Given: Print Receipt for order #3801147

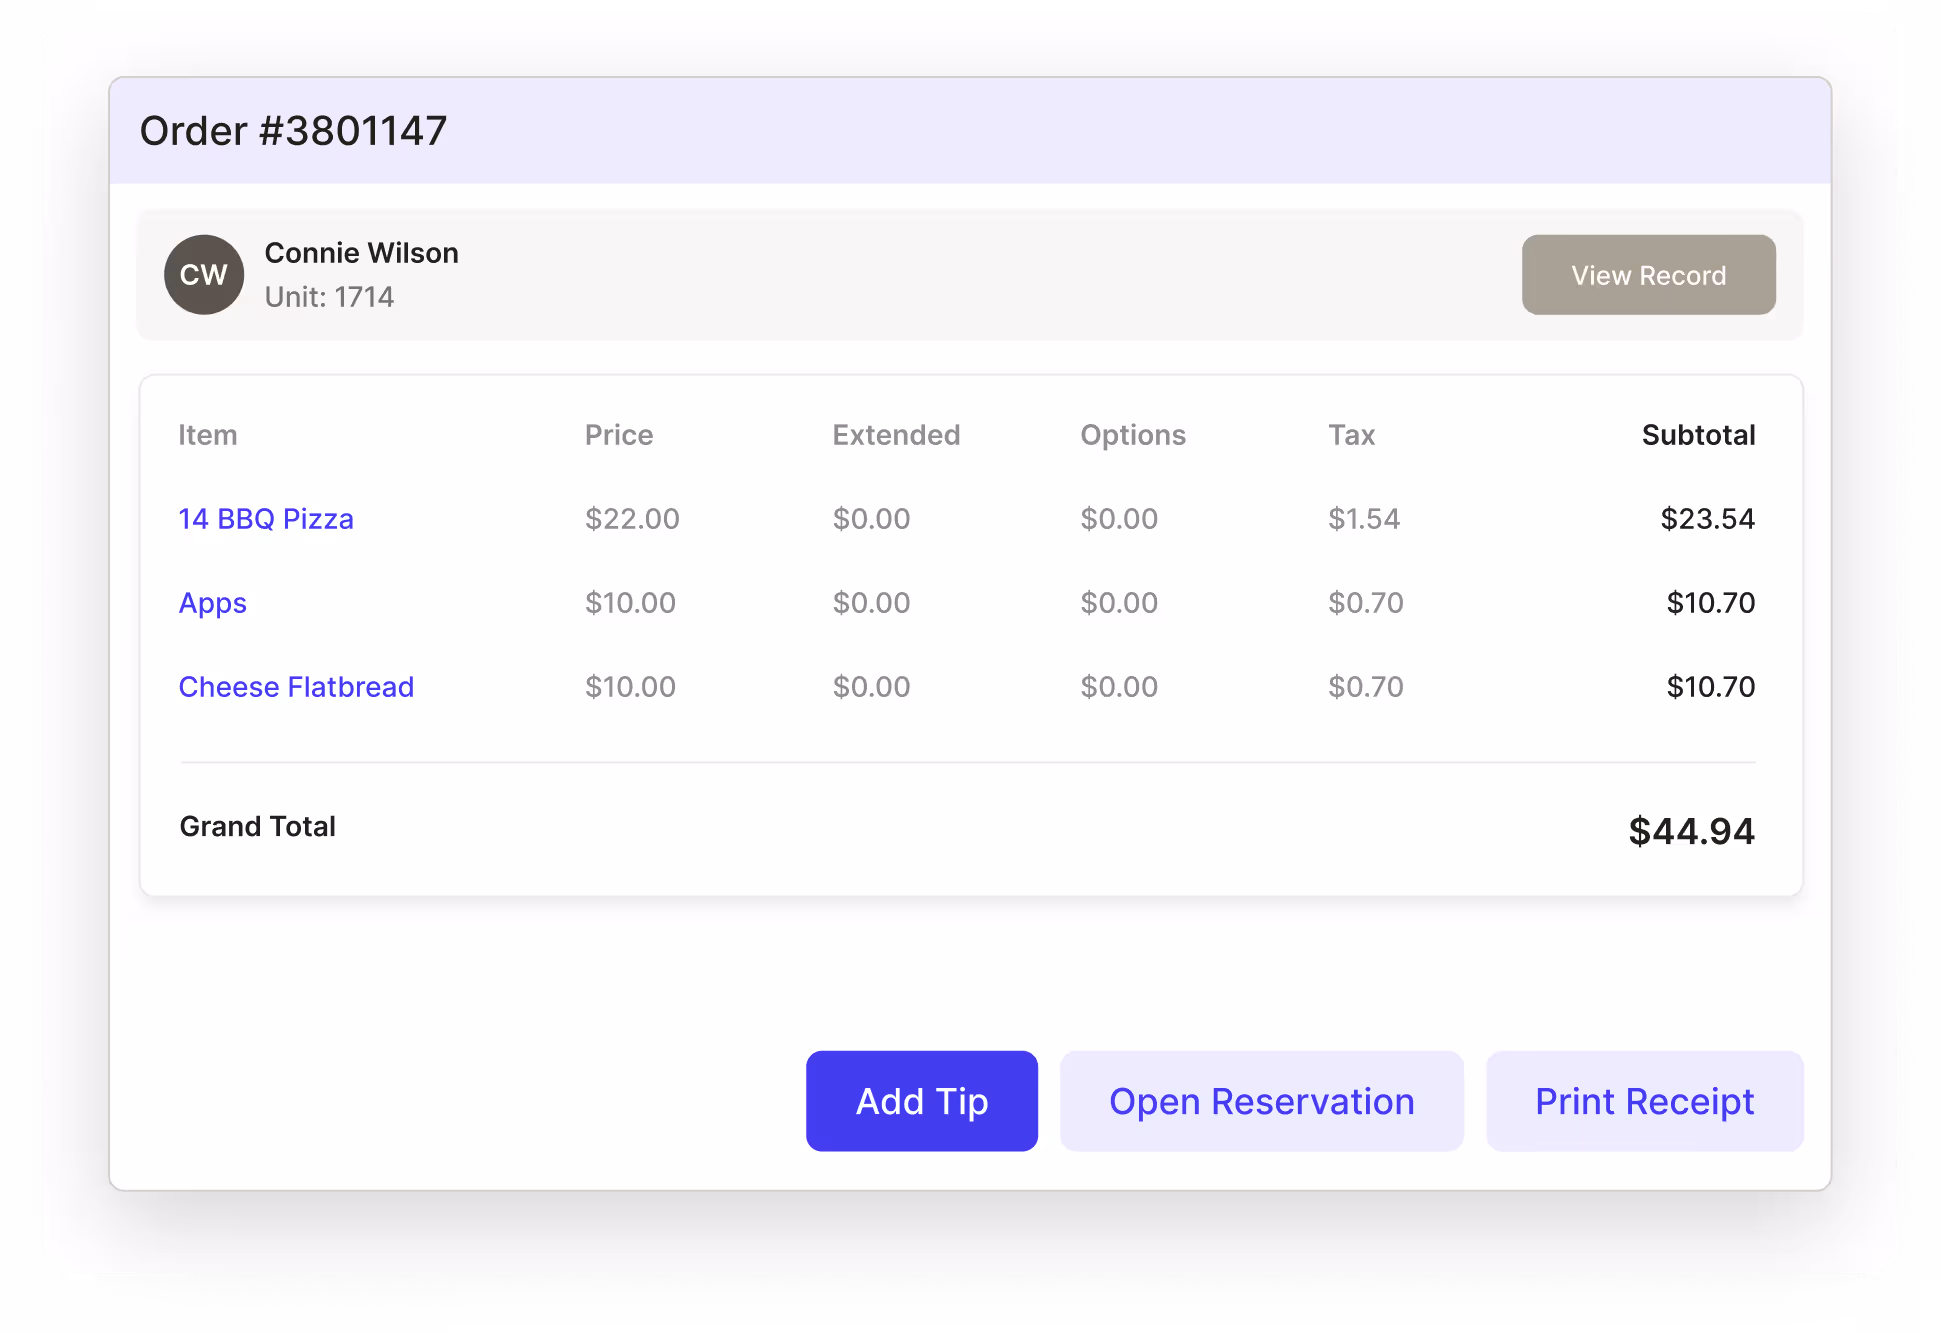Looking at the screenshot, I should [1644, 1101].
